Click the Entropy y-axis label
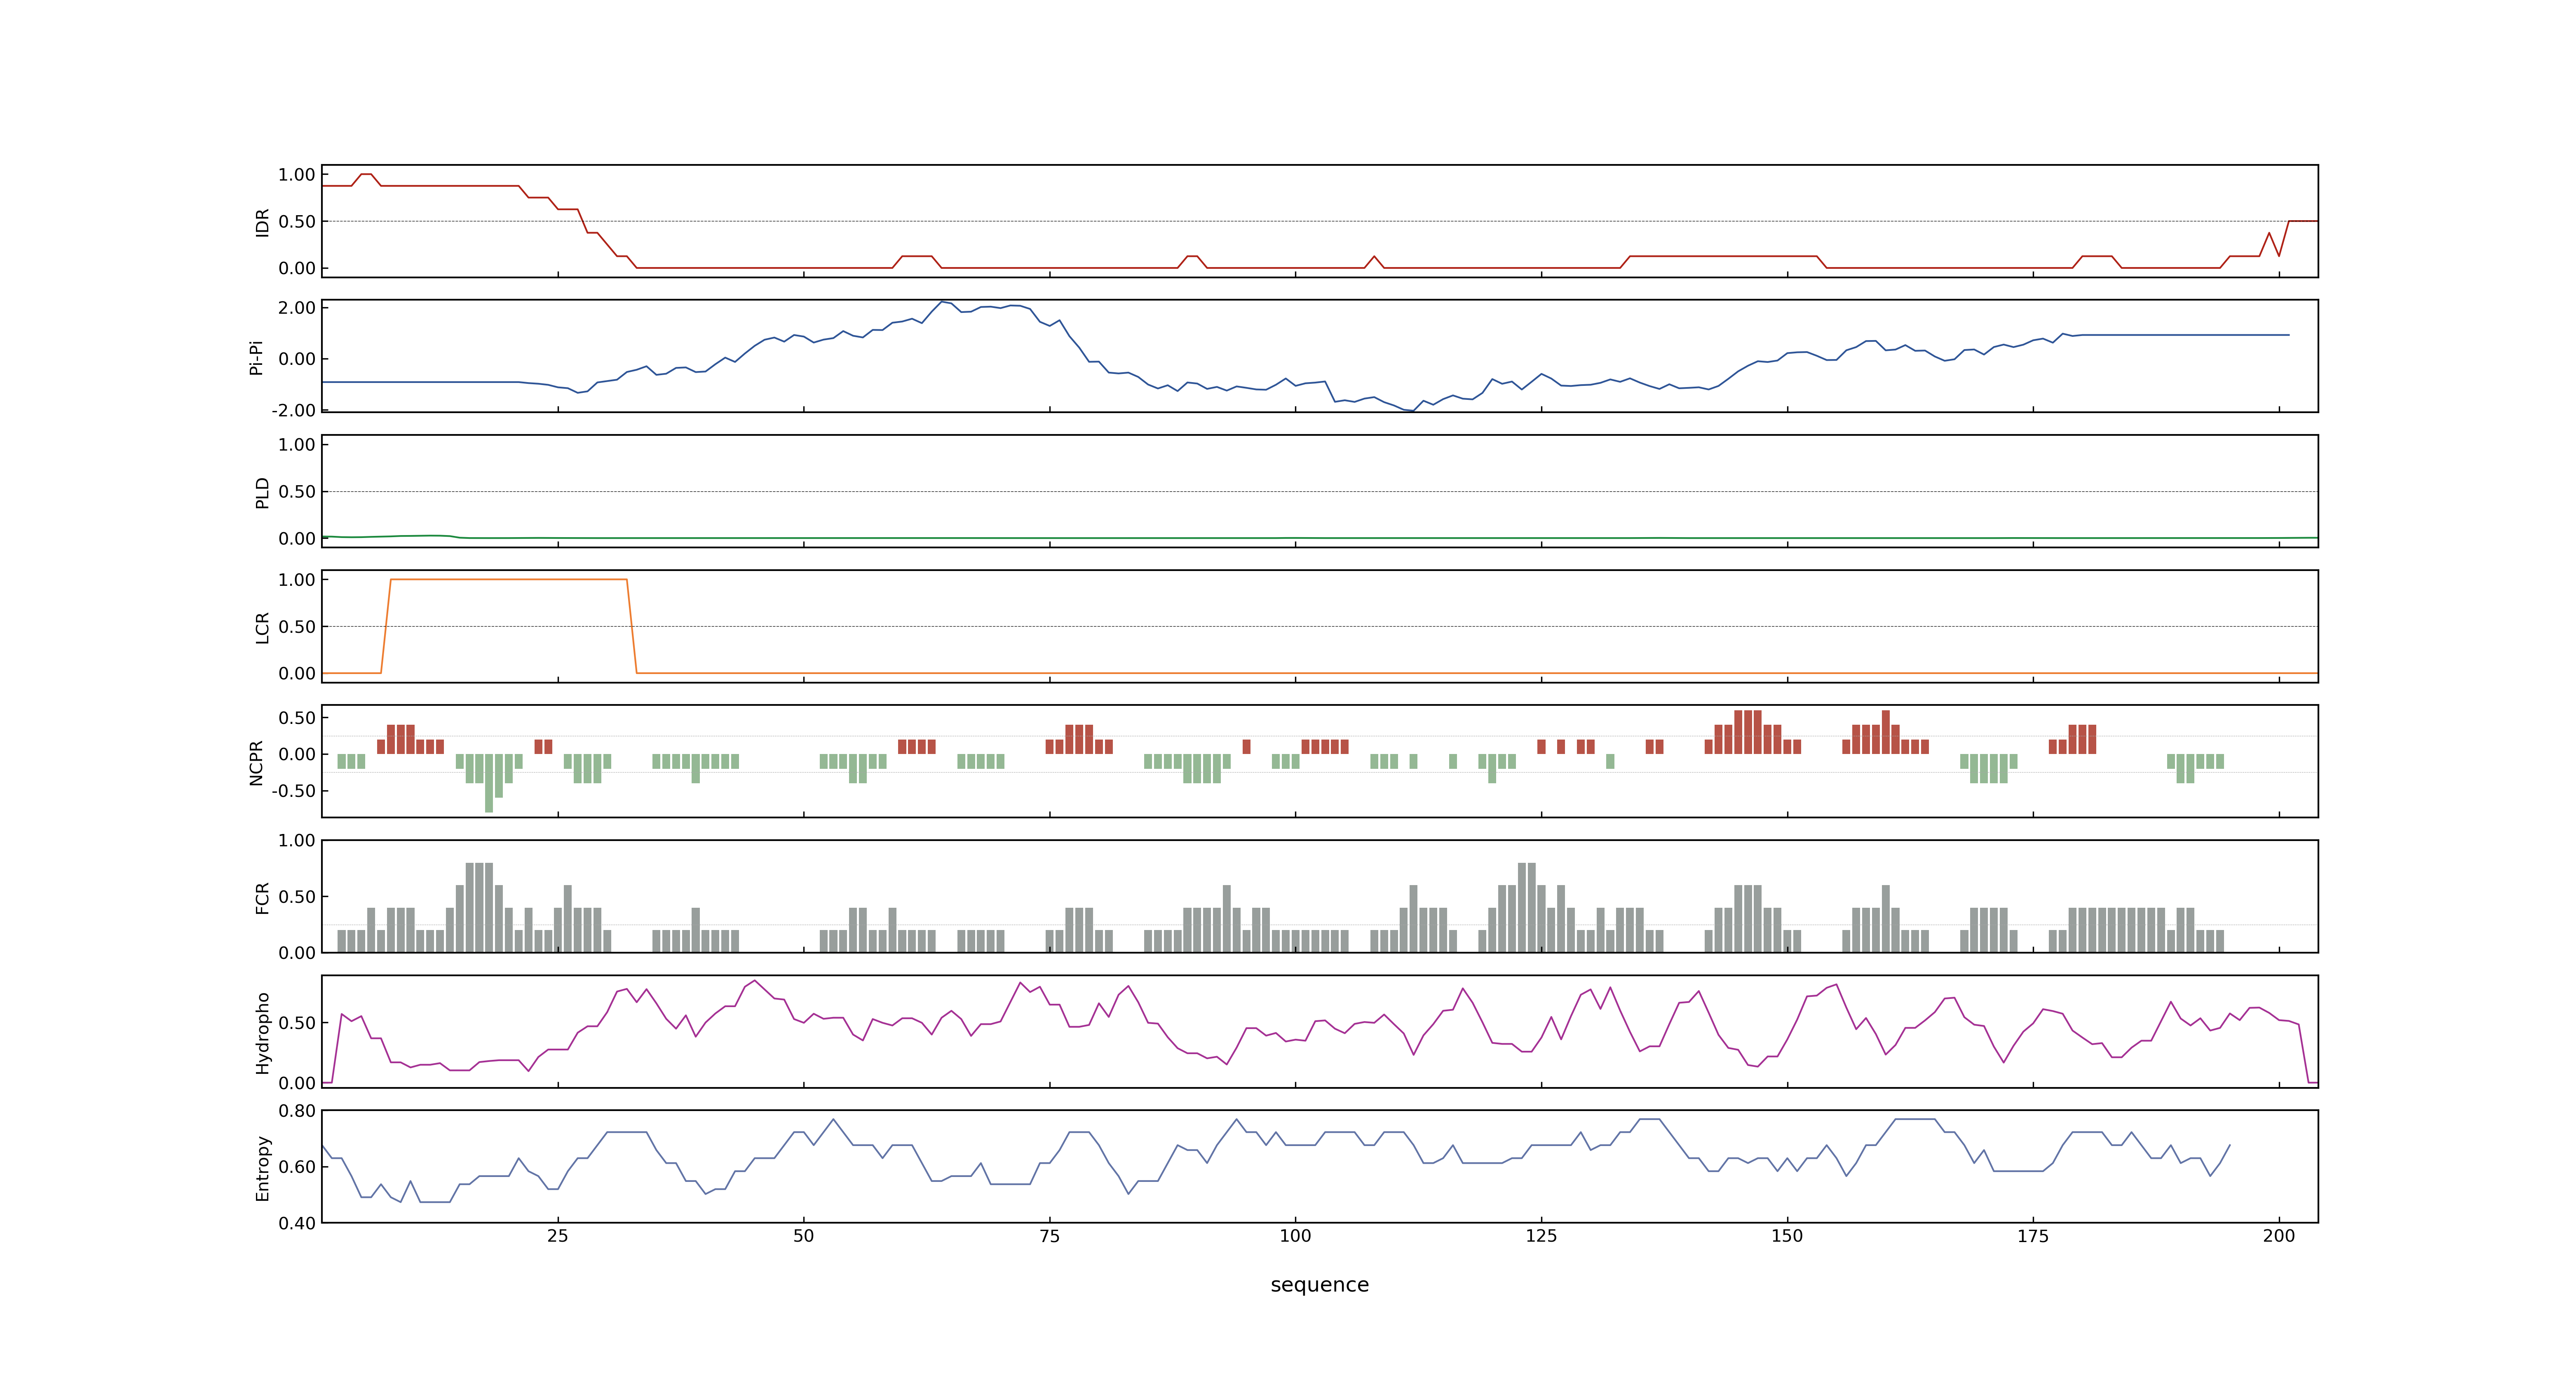Screen dimensions: 2576x1374 [x=263, y=1167]
